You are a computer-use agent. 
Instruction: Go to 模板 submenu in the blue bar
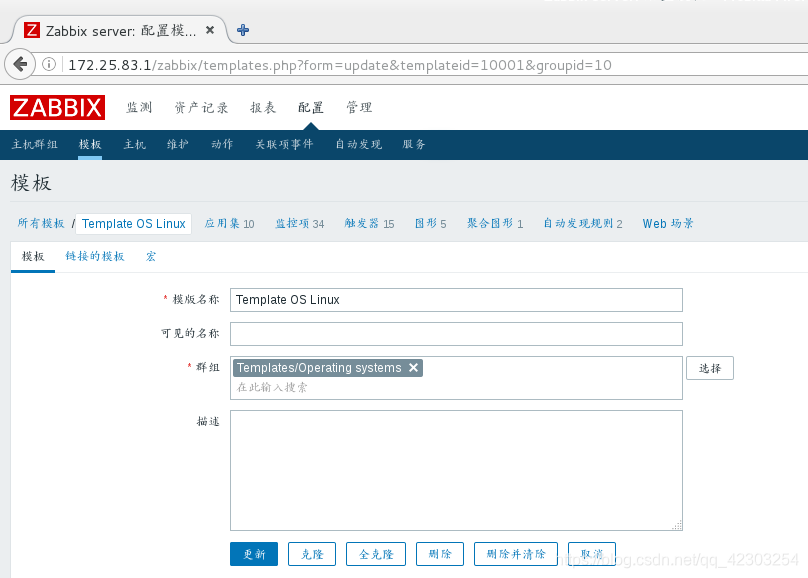tap(90, 145)
